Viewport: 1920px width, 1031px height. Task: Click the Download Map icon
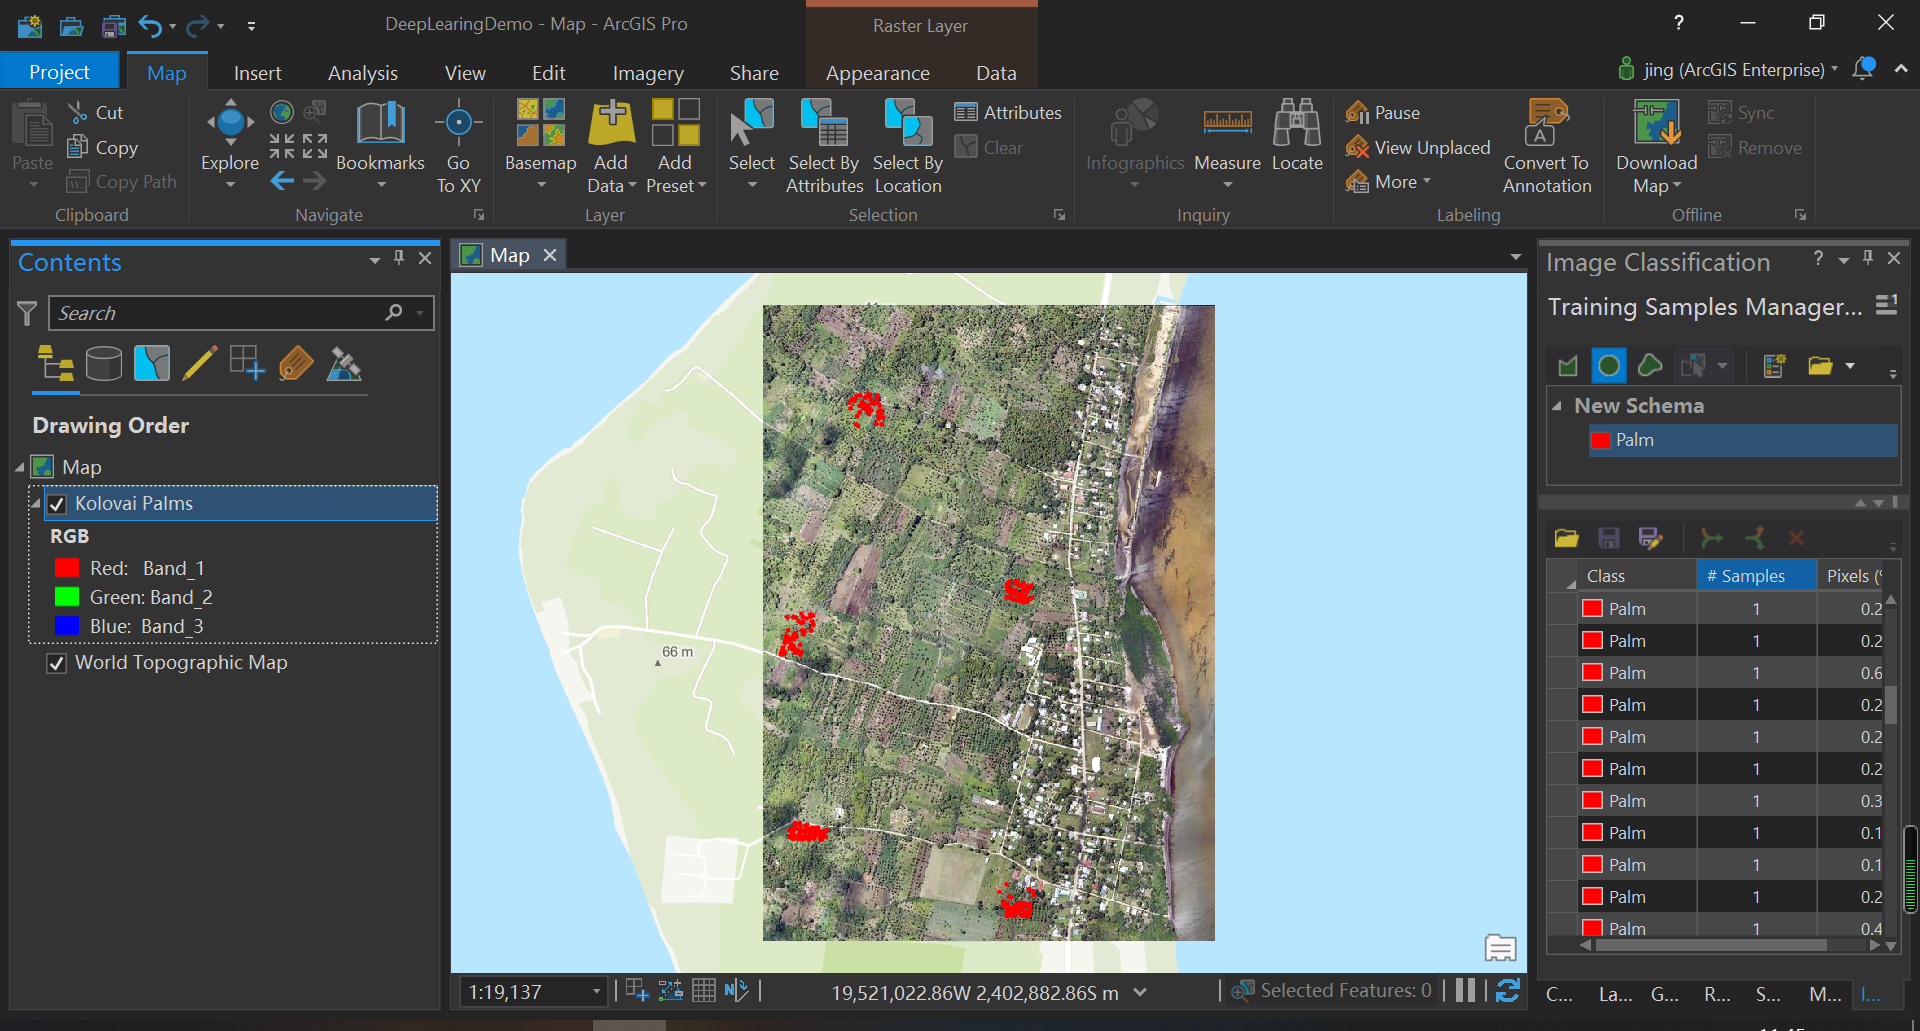(1656, 122)
